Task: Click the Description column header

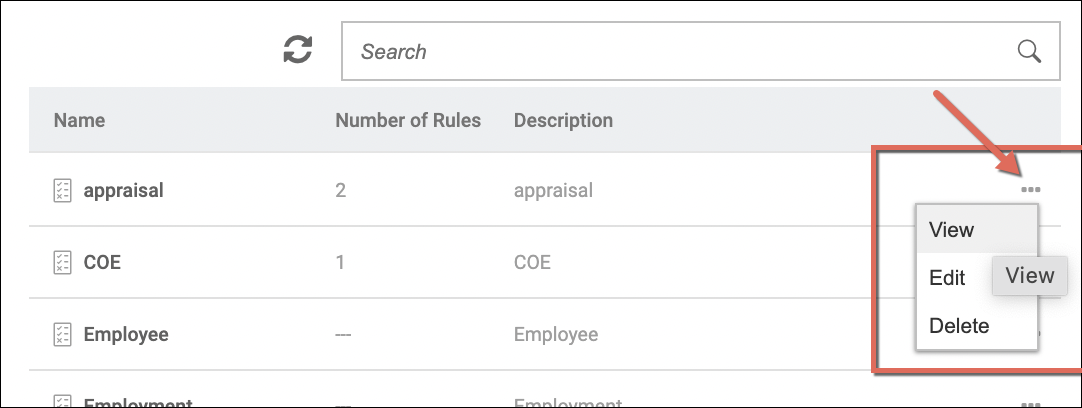Action: (x=563, y=121)
